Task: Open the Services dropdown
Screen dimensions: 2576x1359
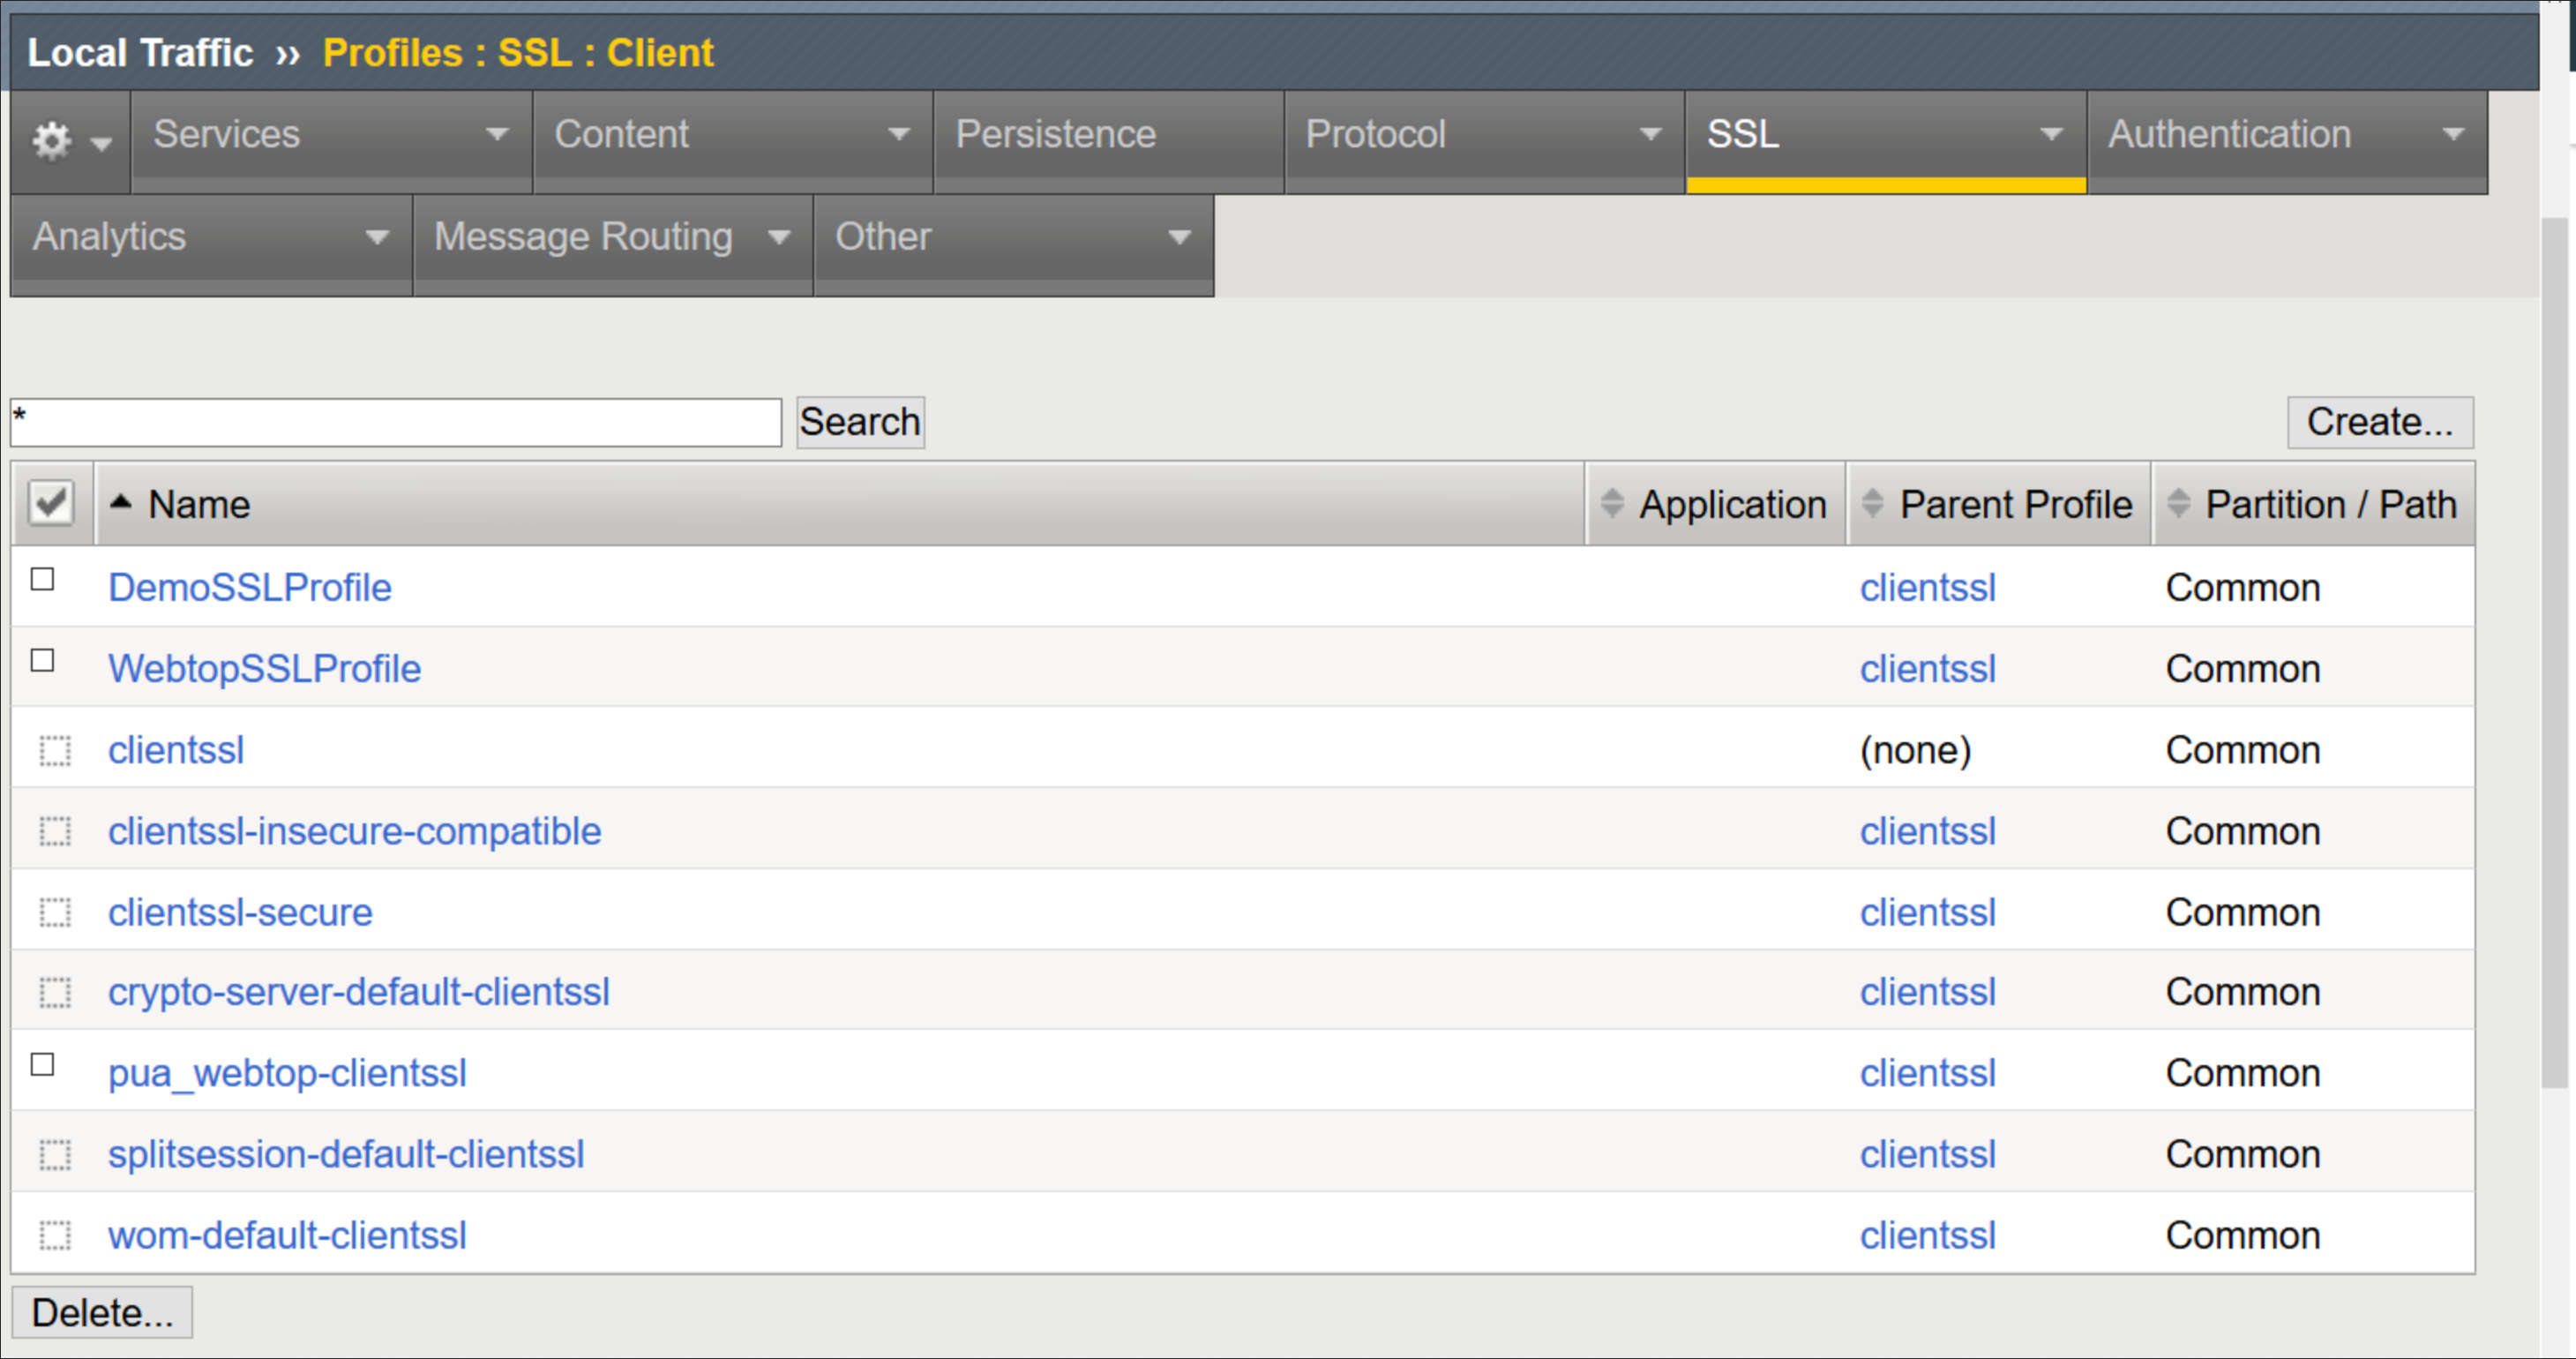Action: [x=330, y=134]
